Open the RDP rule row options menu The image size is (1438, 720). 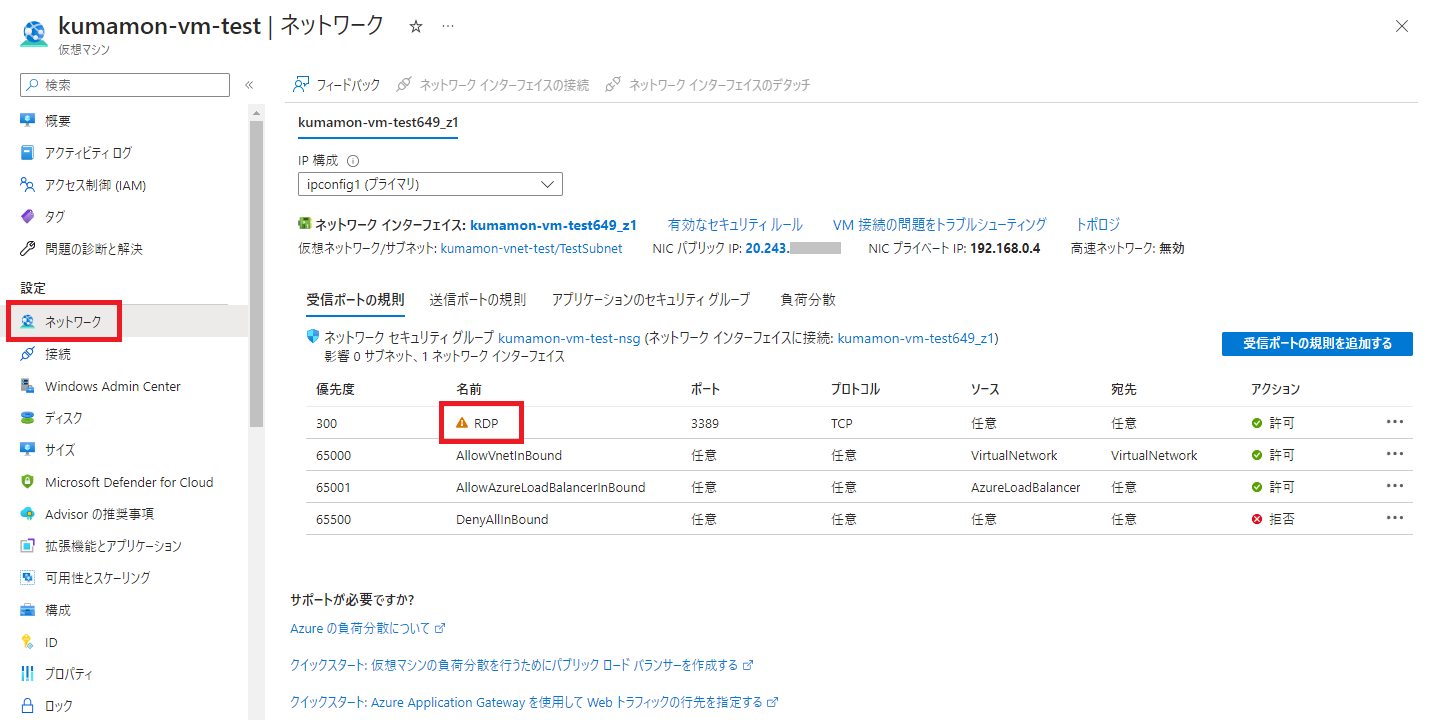click(1395, 422)
